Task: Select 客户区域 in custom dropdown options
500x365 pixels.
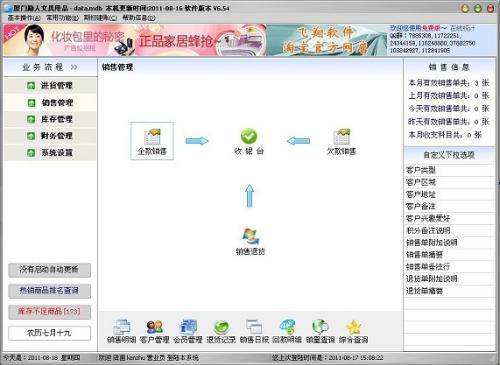Action: [x=449, y=182]
